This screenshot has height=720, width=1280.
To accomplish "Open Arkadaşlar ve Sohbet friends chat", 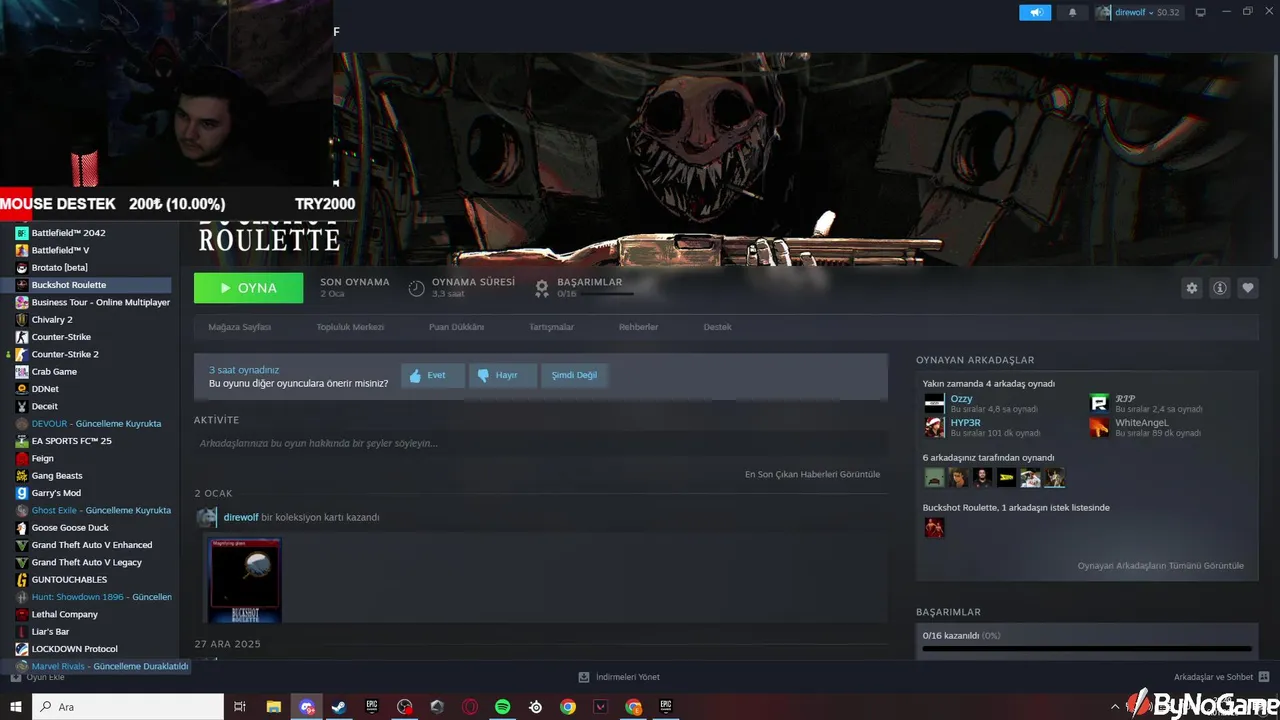I will [x=1222, y=677].
